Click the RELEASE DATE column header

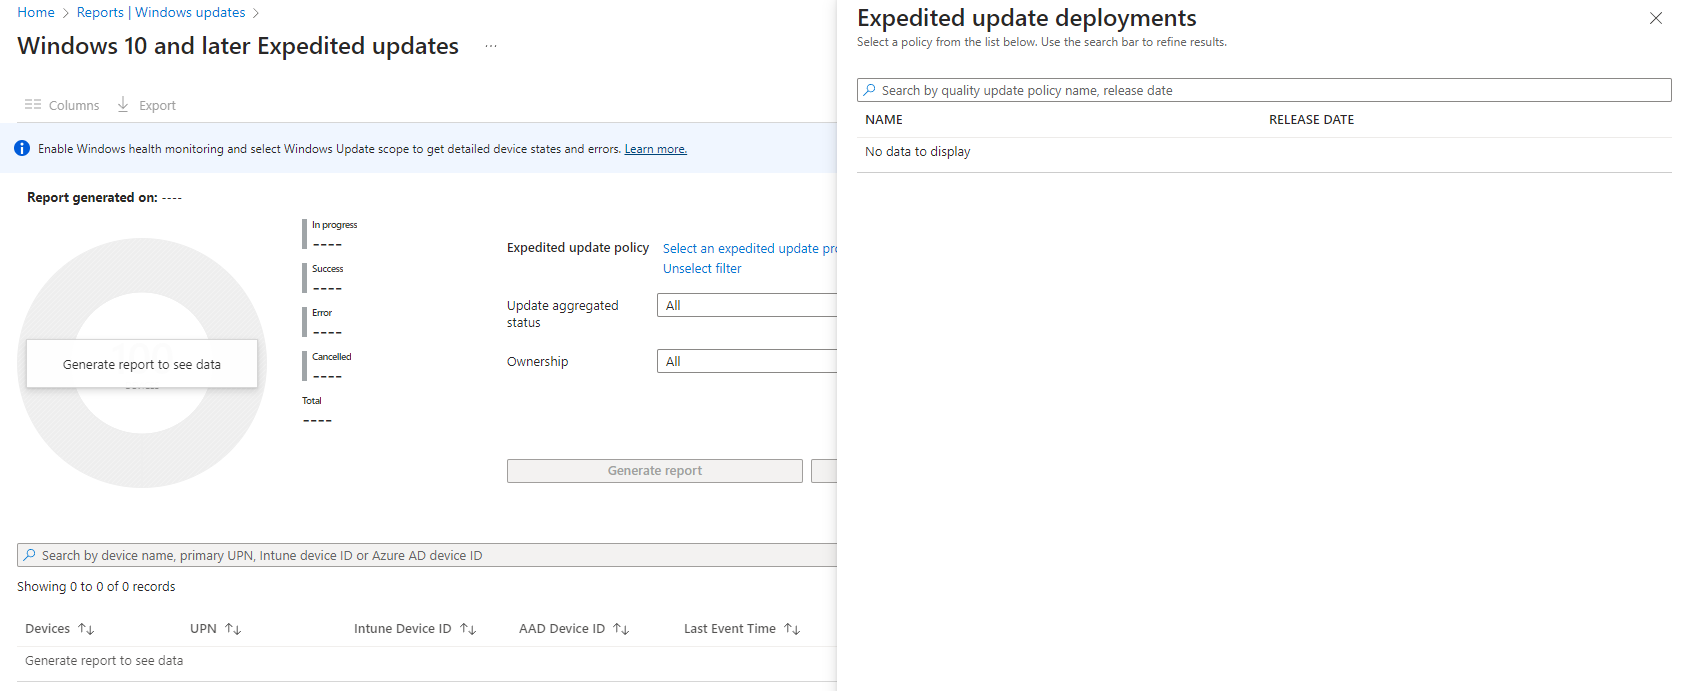(x=1312, y=119)
